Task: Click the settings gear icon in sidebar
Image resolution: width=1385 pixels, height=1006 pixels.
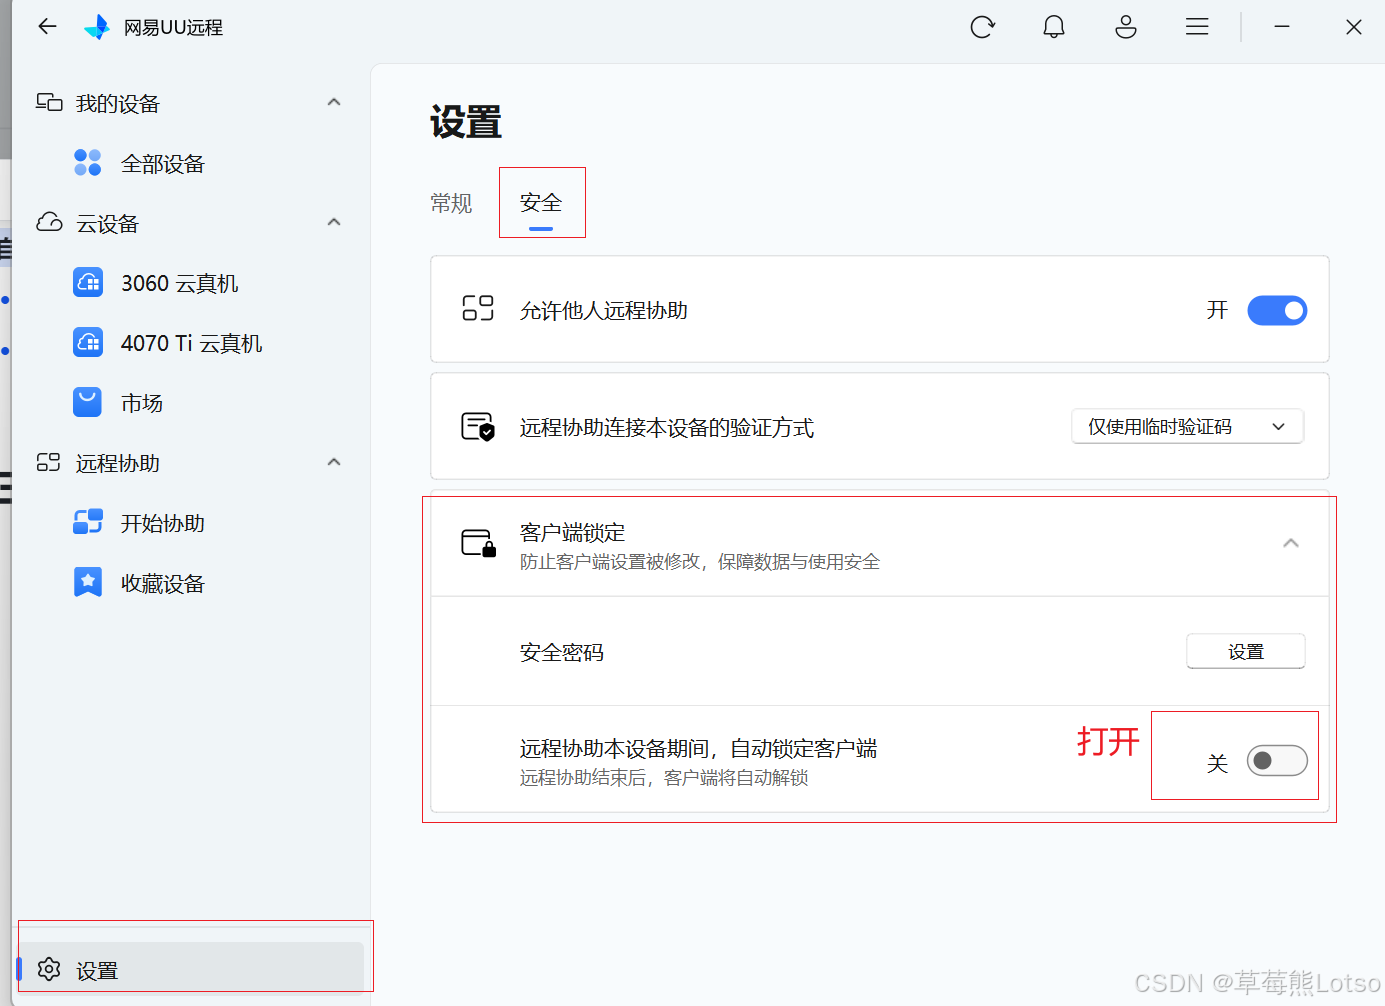Action: coord(49,969)
